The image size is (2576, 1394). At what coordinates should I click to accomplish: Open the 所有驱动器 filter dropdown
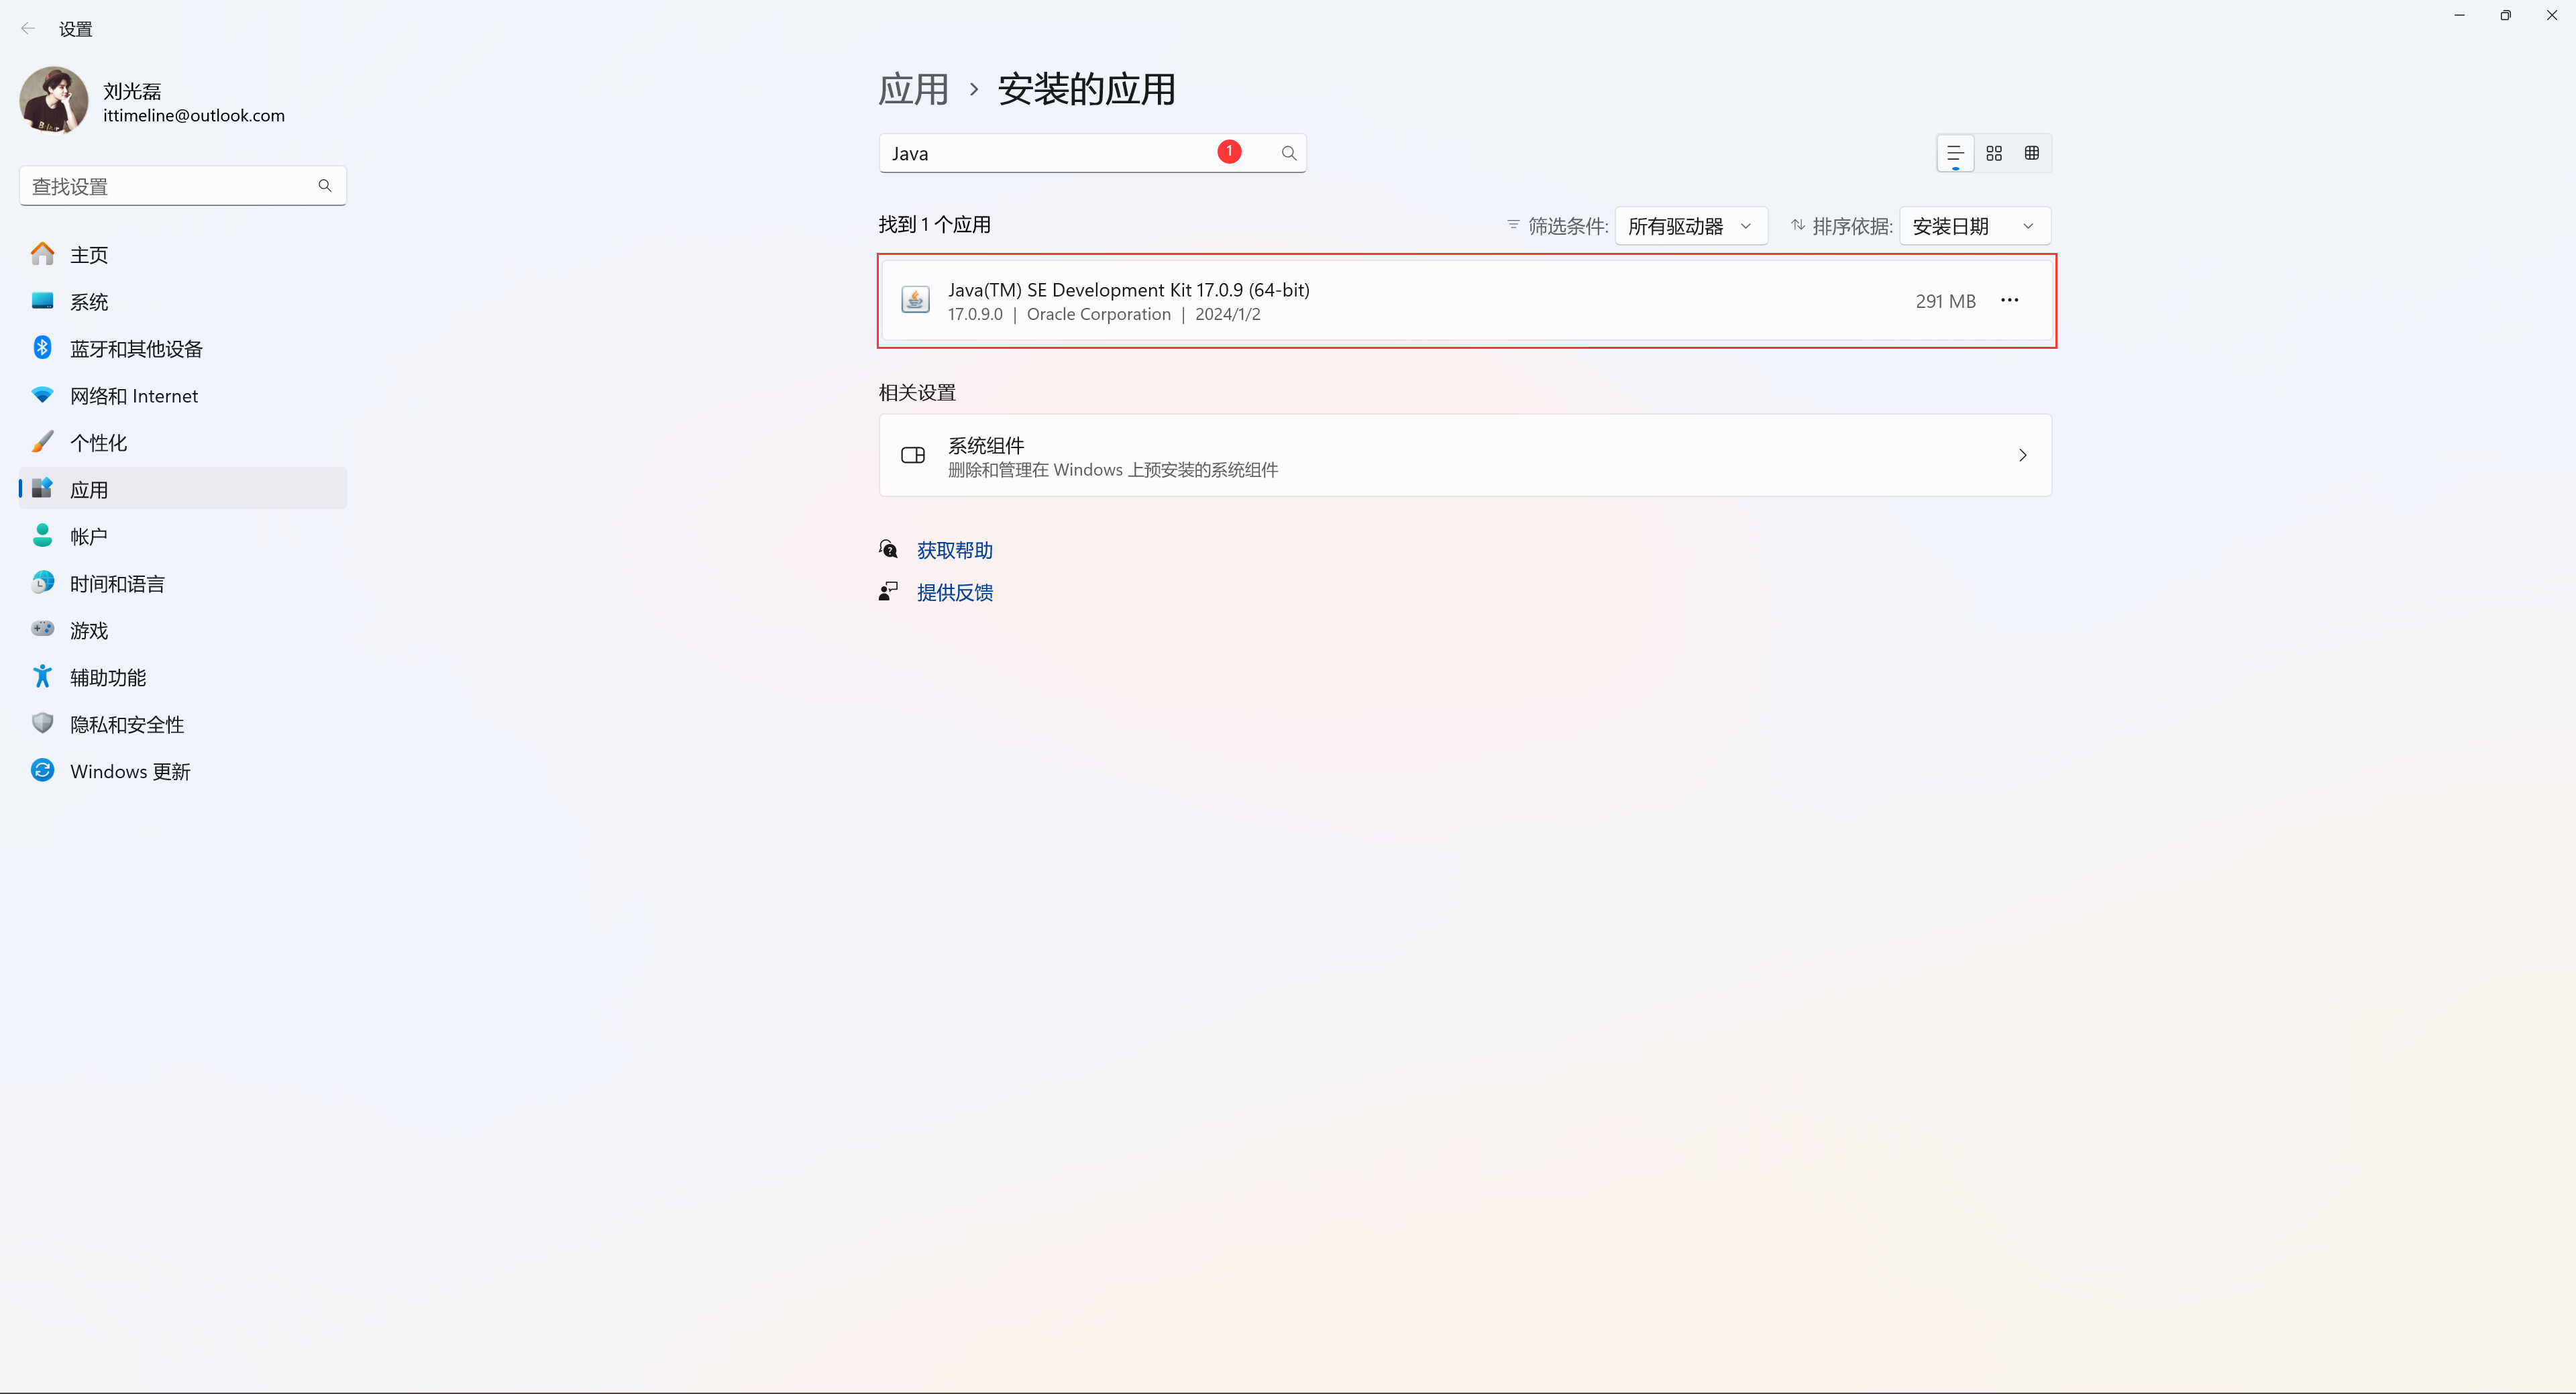coord(1691,226)
